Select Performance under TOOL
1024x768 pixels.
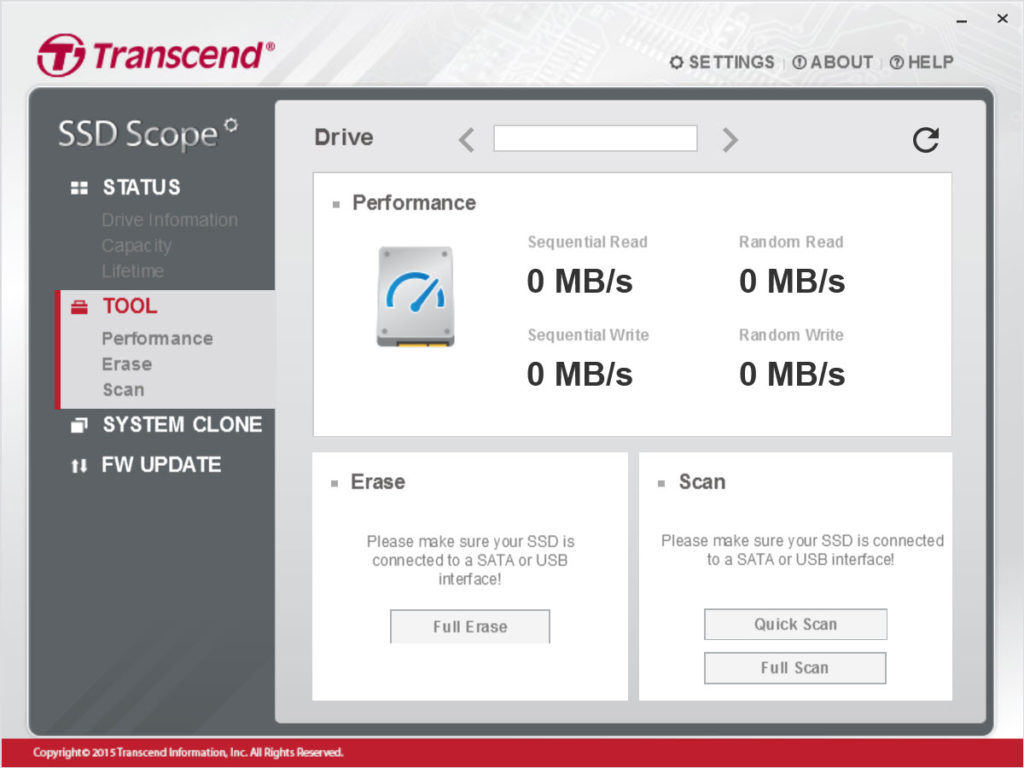point(157,338)
